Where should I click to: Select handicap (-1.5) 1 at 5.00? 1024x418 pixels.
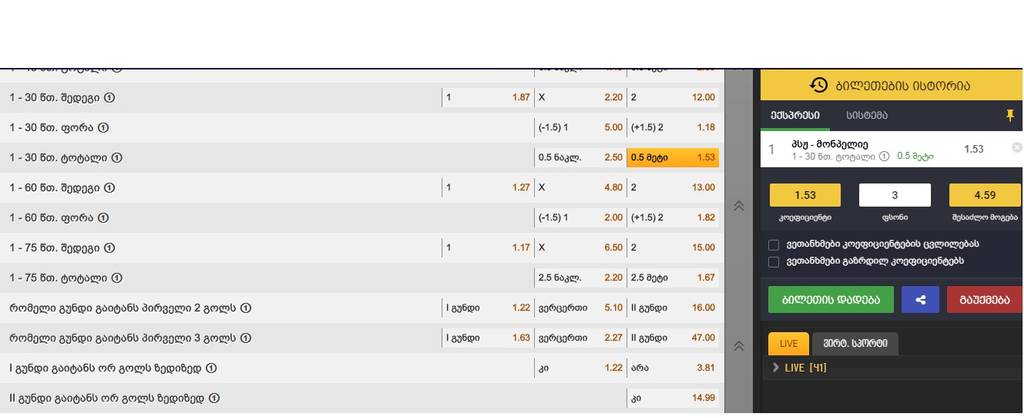click(580, 127)
